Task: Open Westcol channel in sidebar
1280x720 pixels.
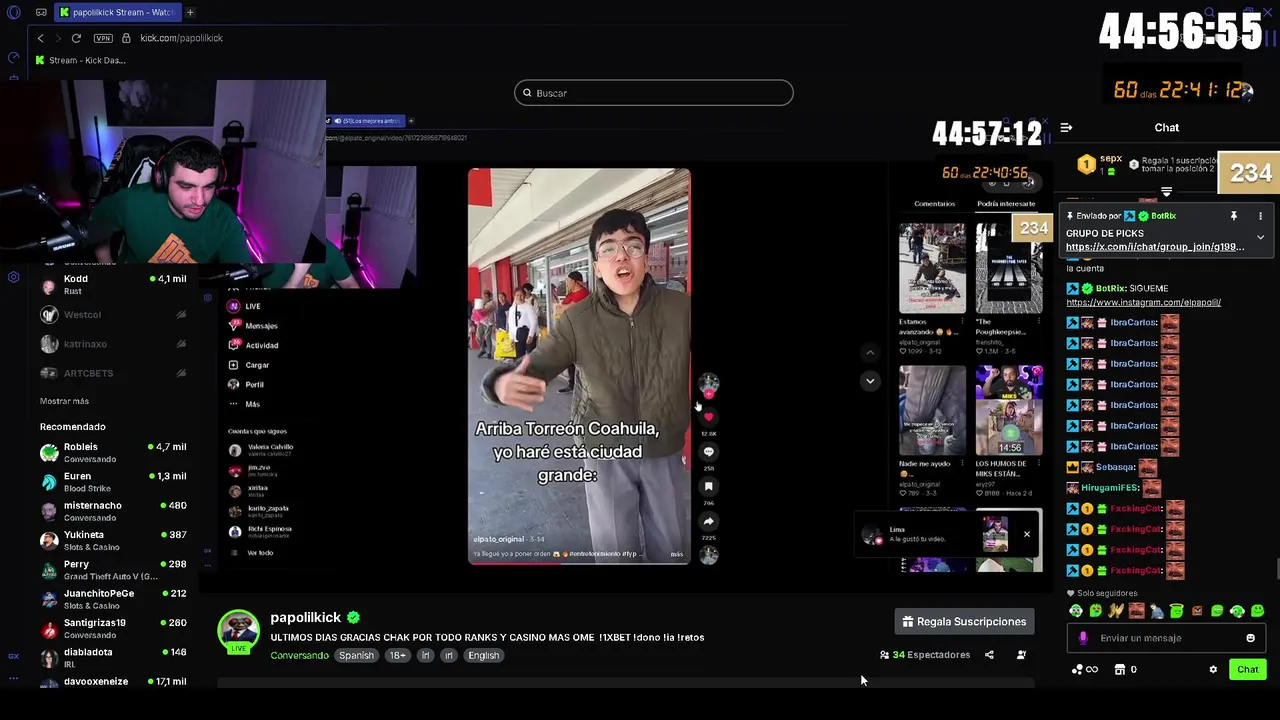Action: 113,314
